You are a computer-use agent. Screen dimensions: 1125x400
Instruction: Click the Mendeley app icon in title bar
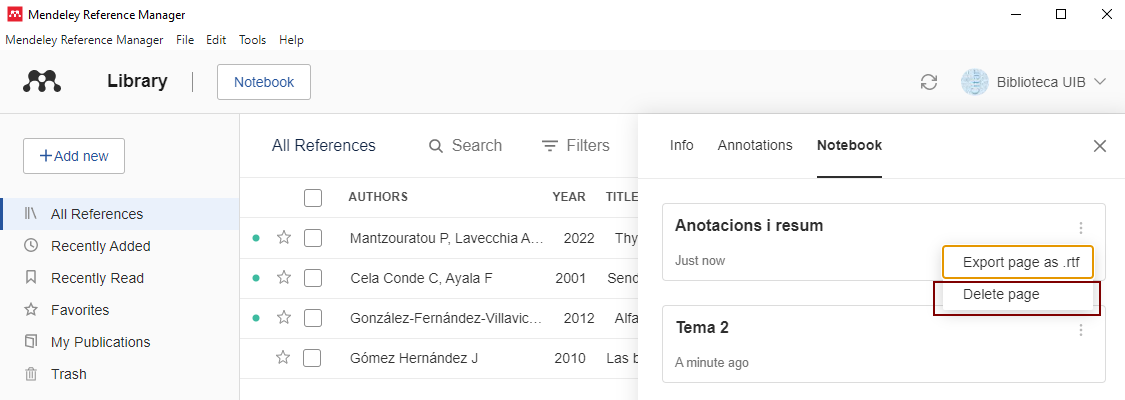(x=14, y=14)
